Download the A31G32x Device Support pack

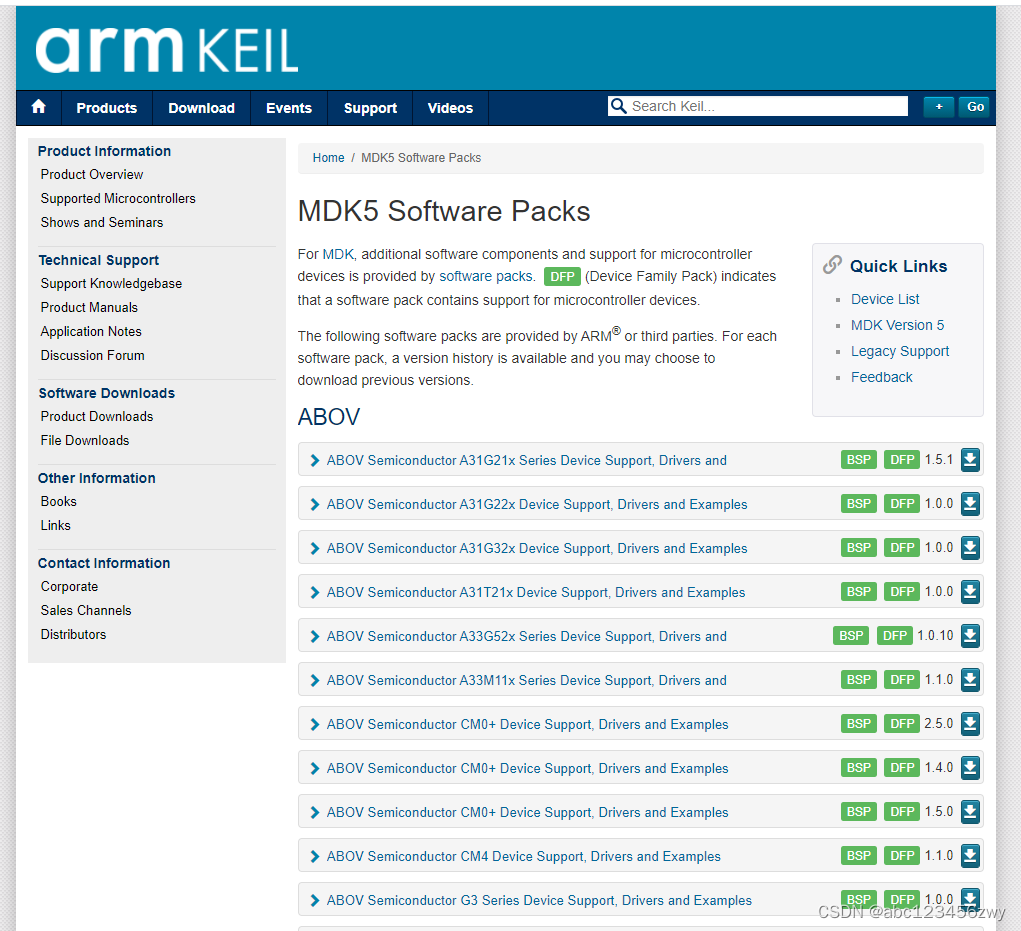970,548
